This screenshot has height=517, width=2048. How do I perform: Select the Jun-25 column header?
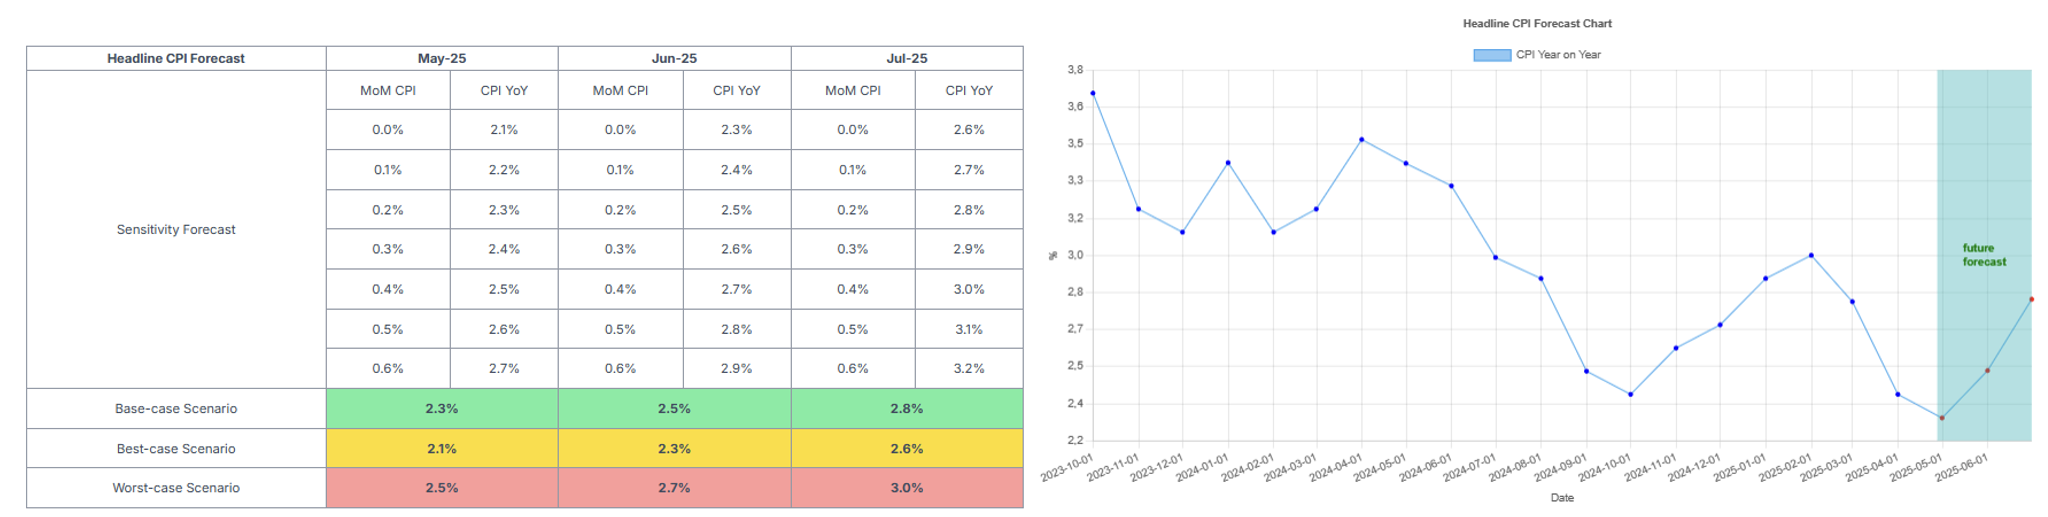[x=674, y=58]
